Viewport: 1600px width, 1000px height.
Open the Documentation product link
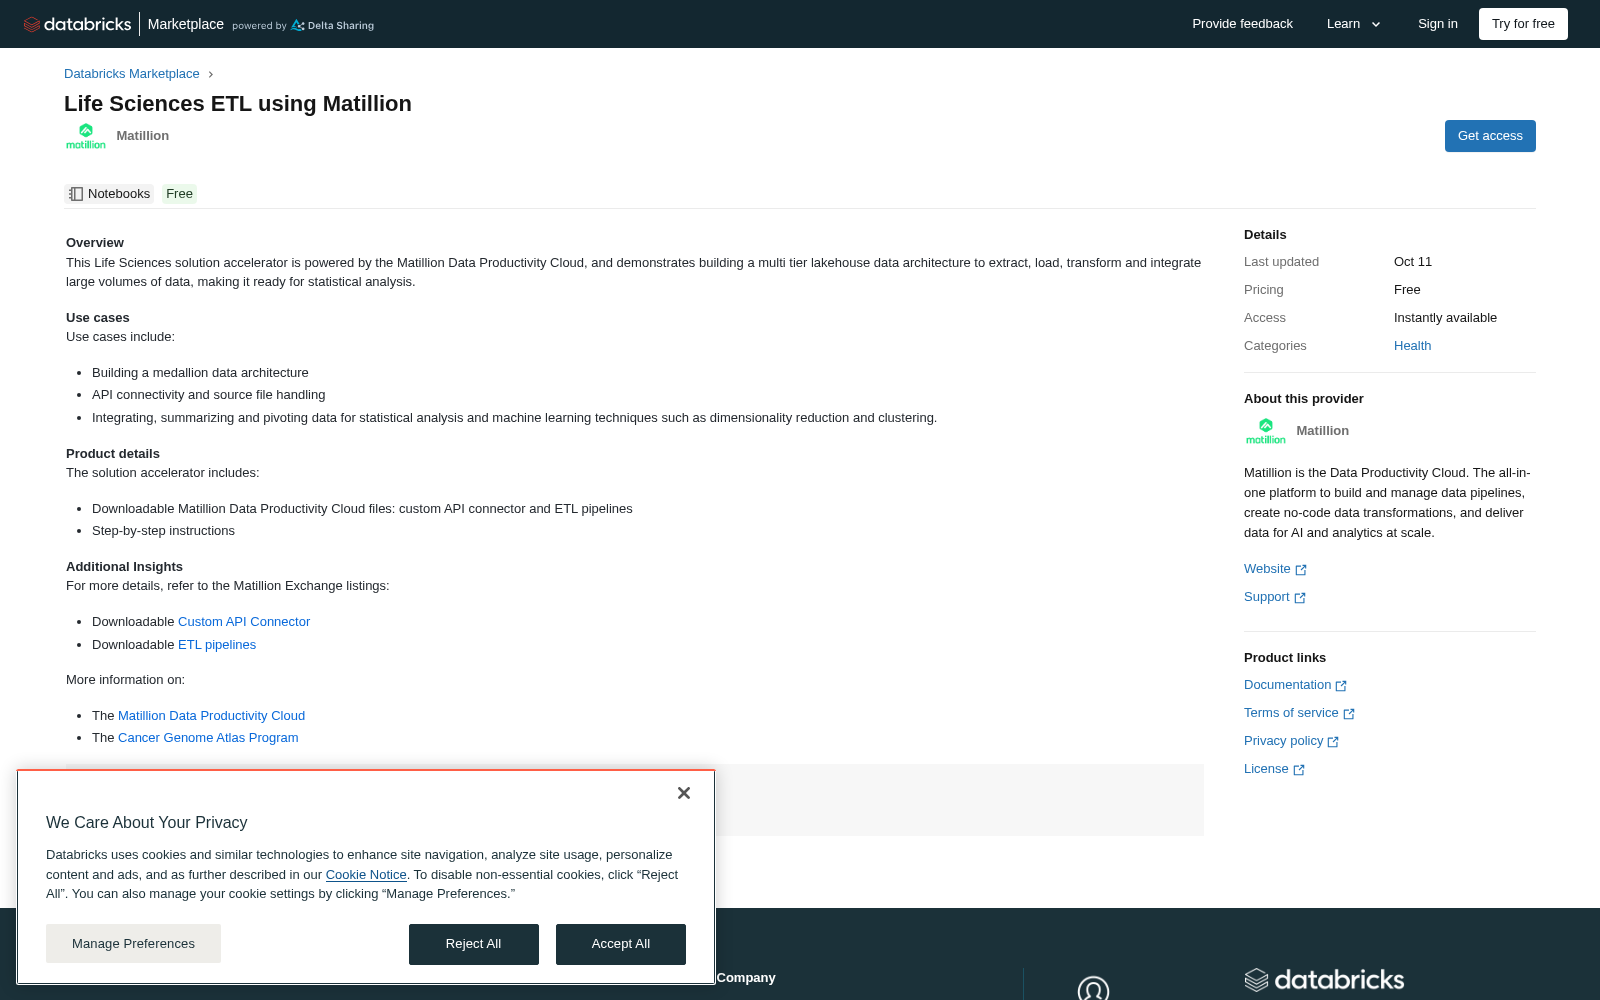(1288, 685)
